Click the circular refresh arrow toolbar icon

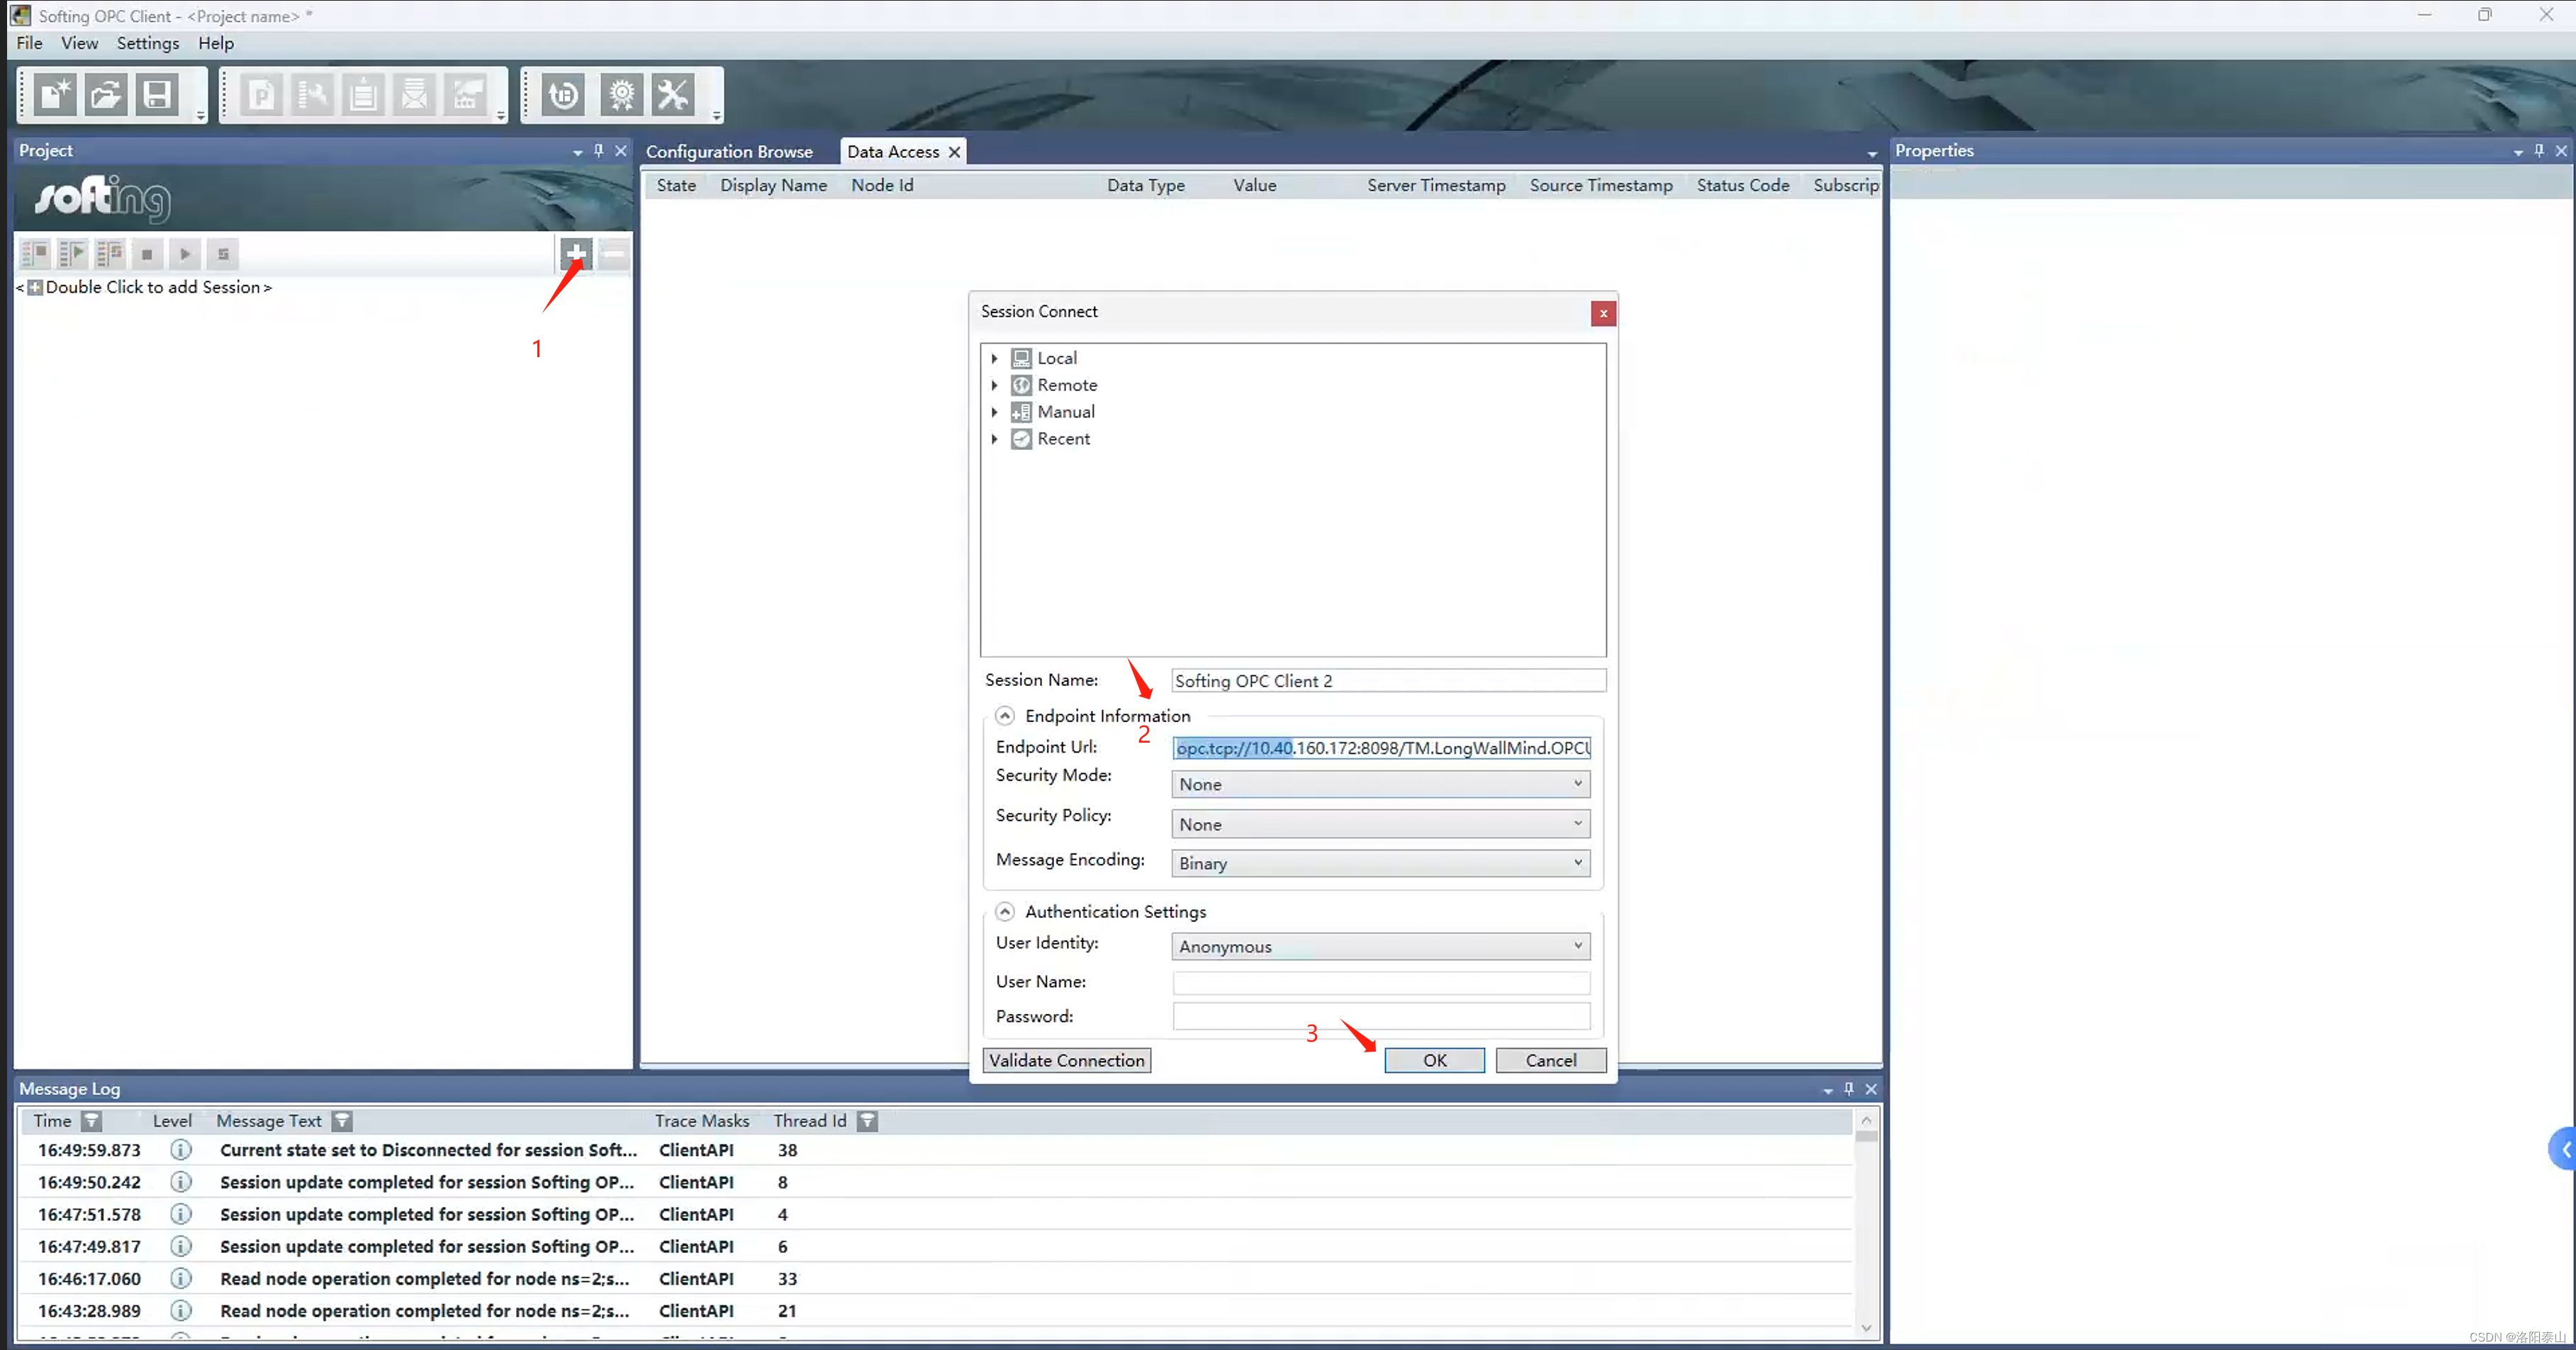click(x=563, y=95)
